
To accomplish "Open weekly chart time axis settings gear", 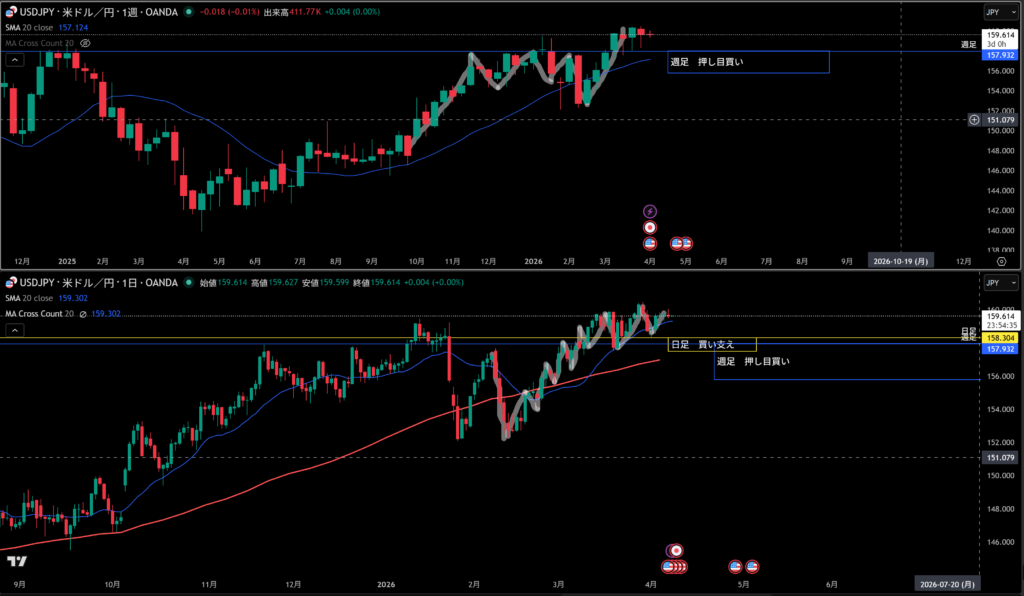I will coord(1001,259).
